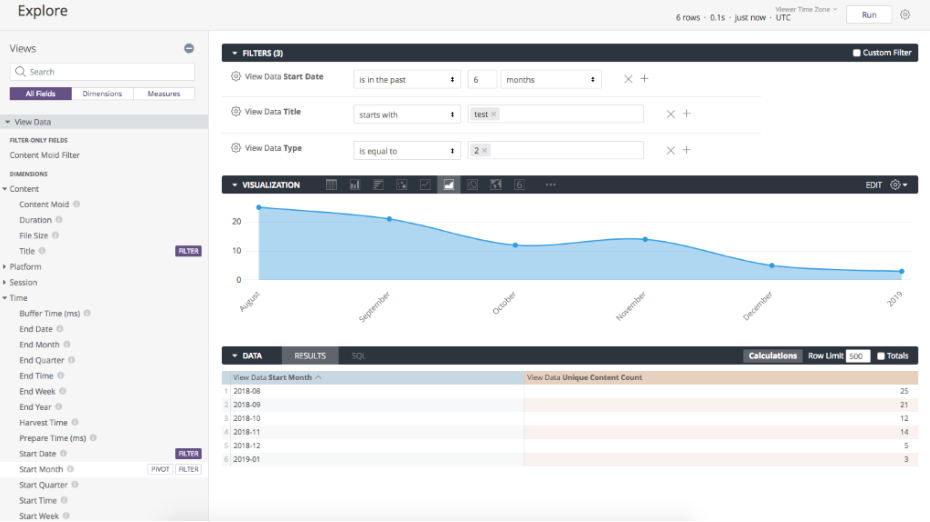Remove the View Data Type filter

coord(671,150)
